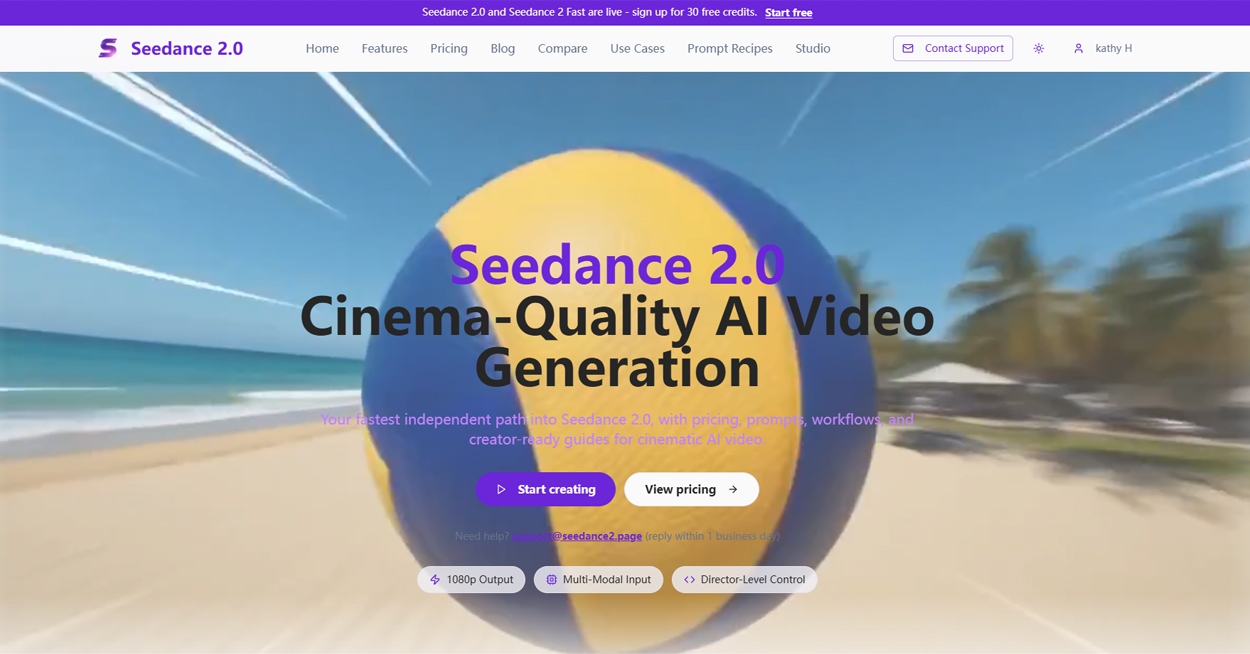The image size is (1250, 654).
Task: Click the 1080p Output badge
Action: [471, 579]
